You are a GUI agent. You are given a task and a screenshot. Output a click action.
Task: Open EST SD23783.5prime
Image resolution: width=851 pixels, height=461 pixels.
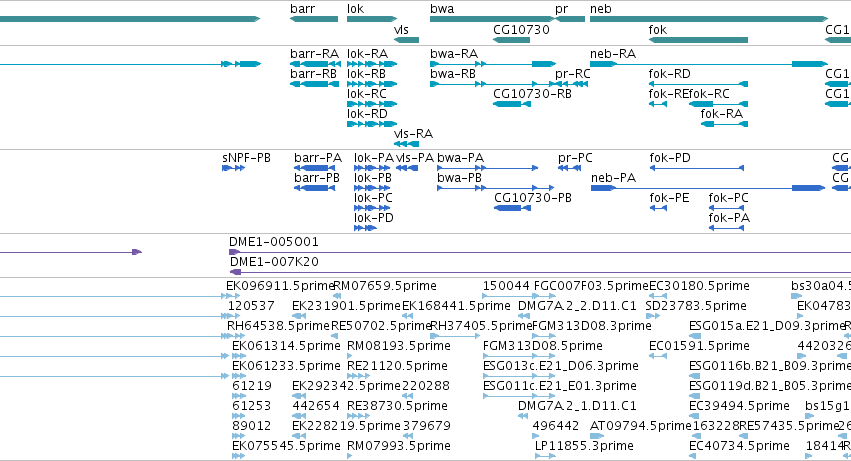point(696,306)
